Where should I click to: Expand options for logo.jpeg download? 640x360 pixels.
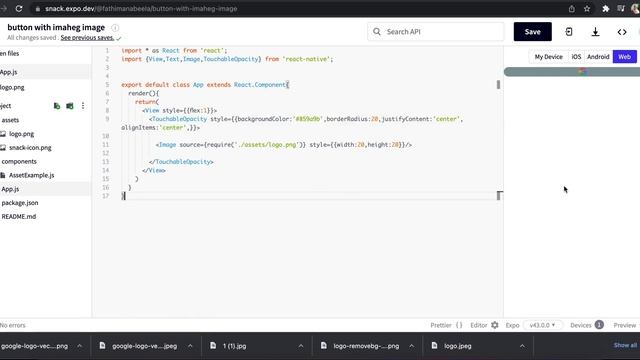[x=522, y=346]
